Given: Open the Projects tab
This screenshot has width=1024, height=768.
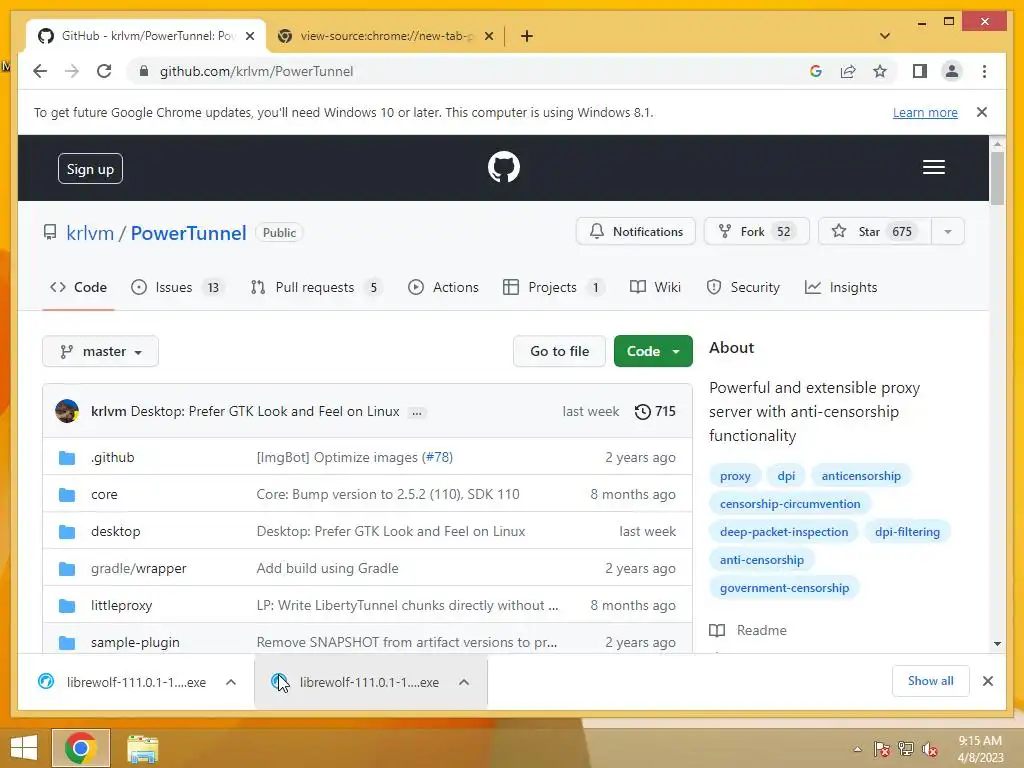Looking at the screenshot, I should [554, 287].
